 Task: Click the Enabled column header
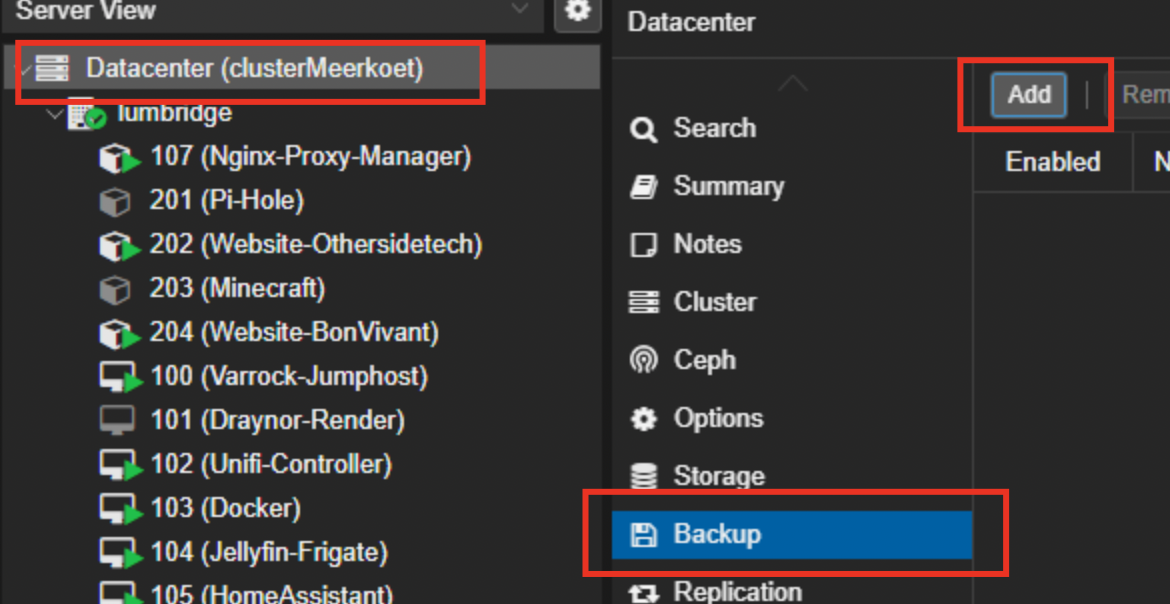coord(1053,162)
